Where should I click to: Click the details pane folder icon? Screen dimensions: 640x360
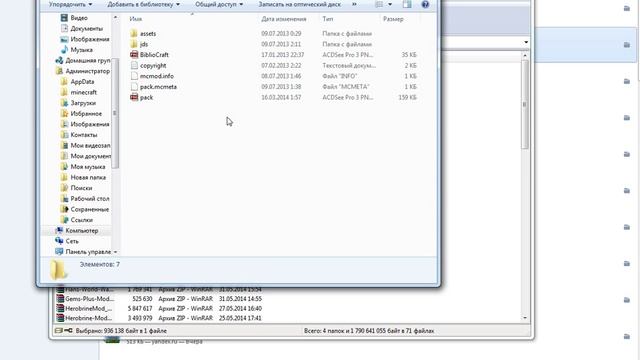(x=58, y=270)
